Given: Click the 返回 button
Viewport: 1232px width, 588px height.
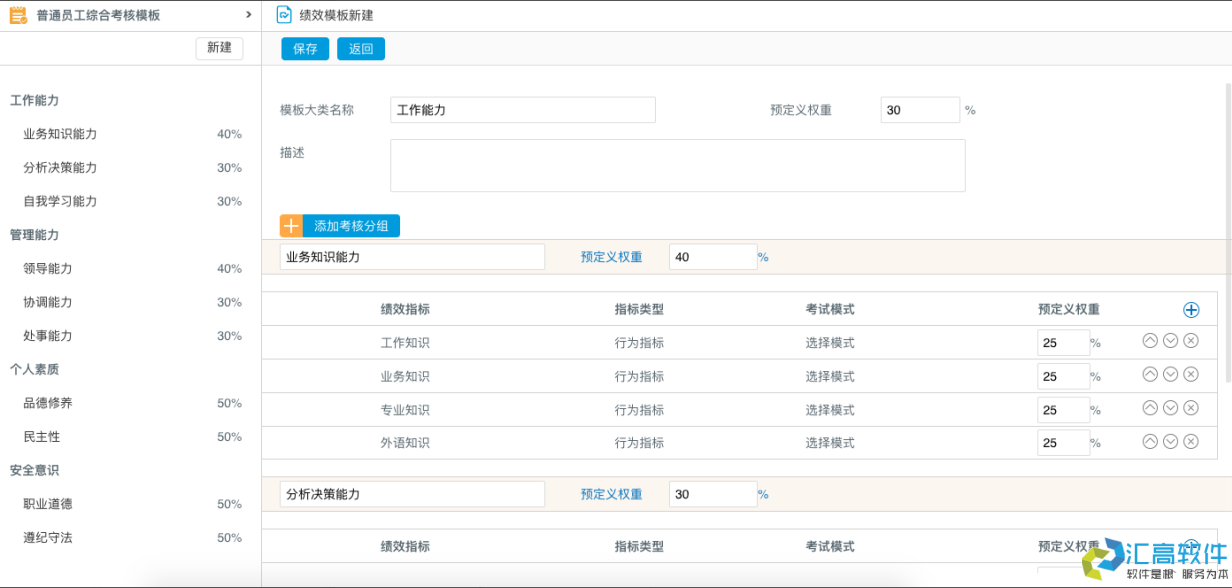Looking at the screenshot, I should [360, 48].
